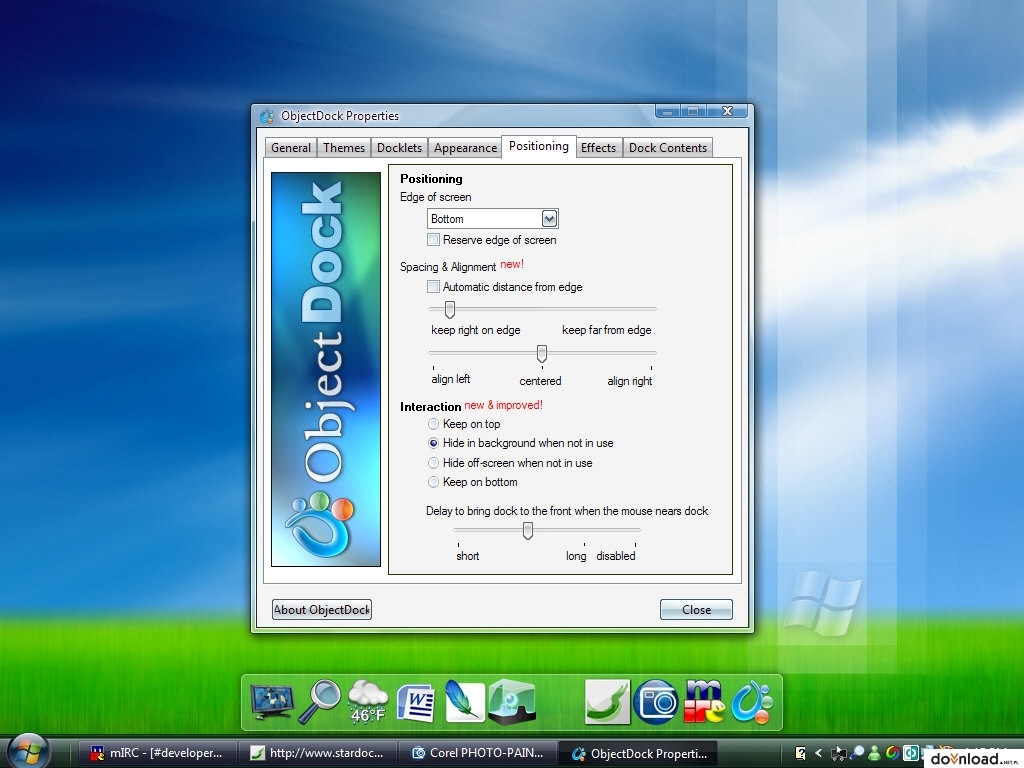Launch mIRC from the dock
The width and height of the screenshot is (1024, 768).
[x=703, y=701]
